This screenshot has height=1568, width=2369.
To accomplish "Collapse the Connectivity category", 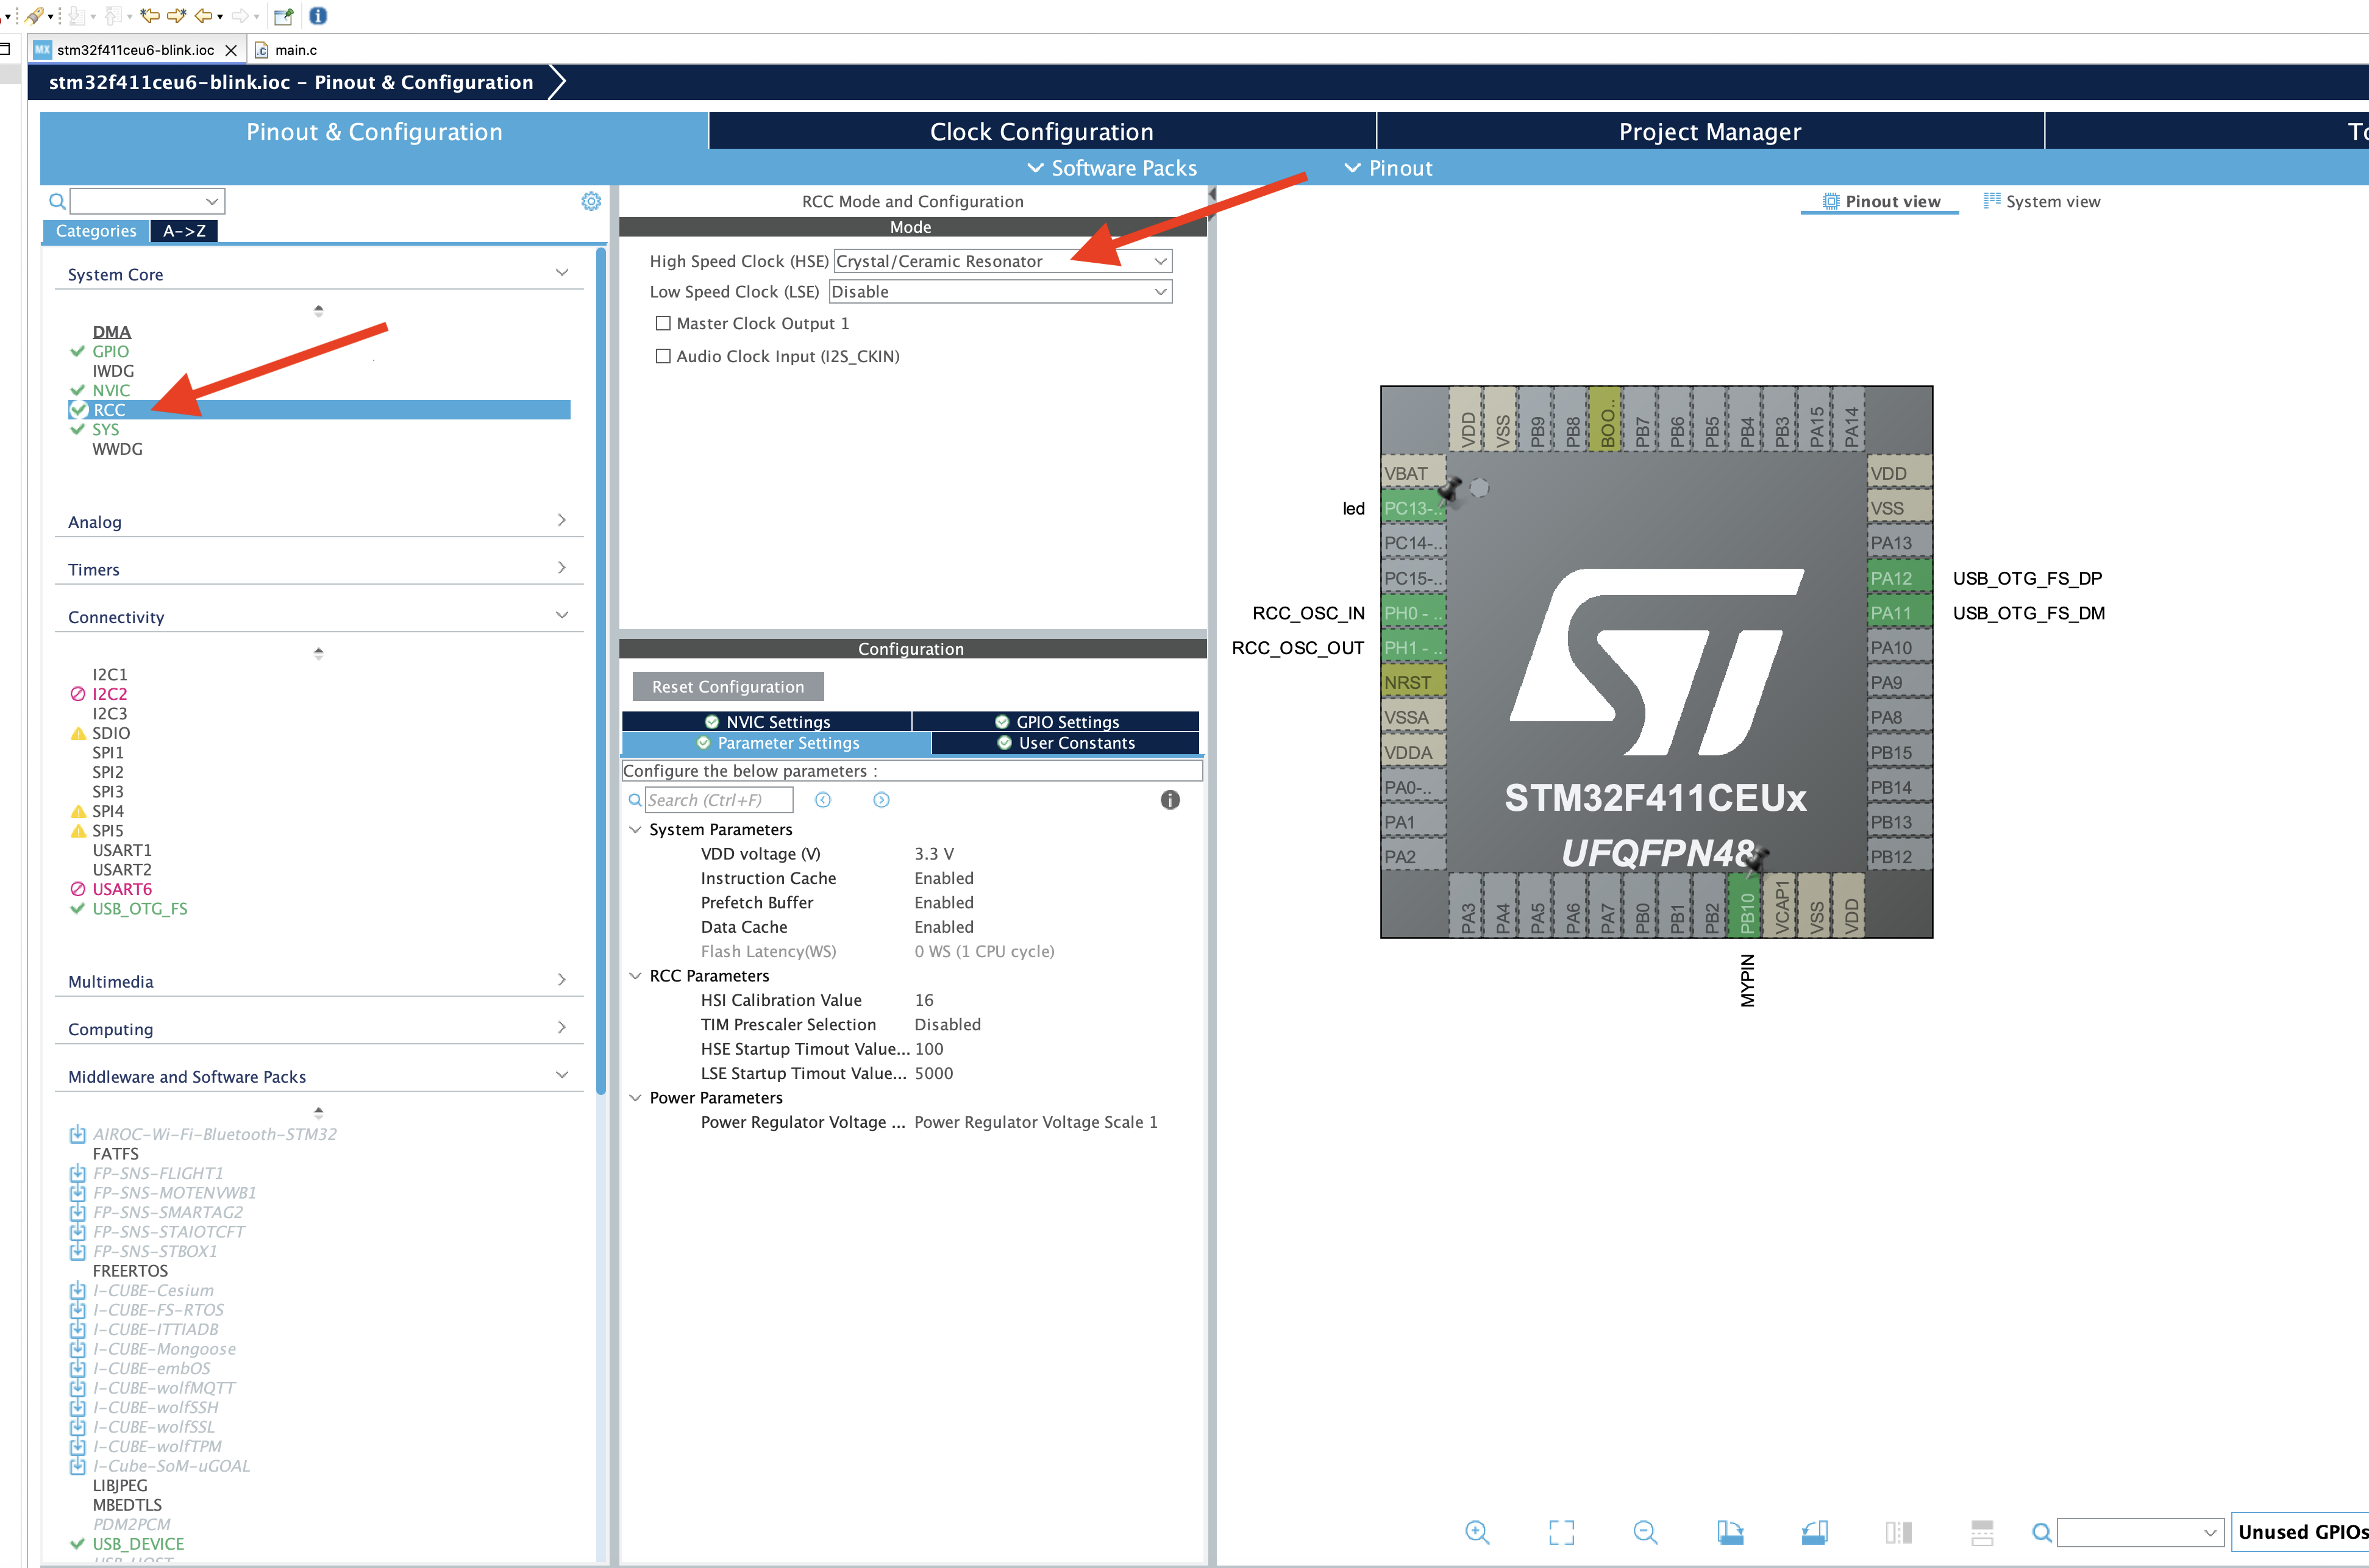I will click(x=562, y=615).
